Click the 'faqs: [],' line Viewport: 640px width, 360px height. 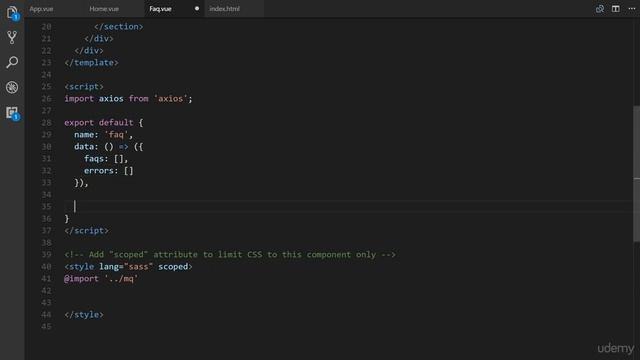coord(106,159)
